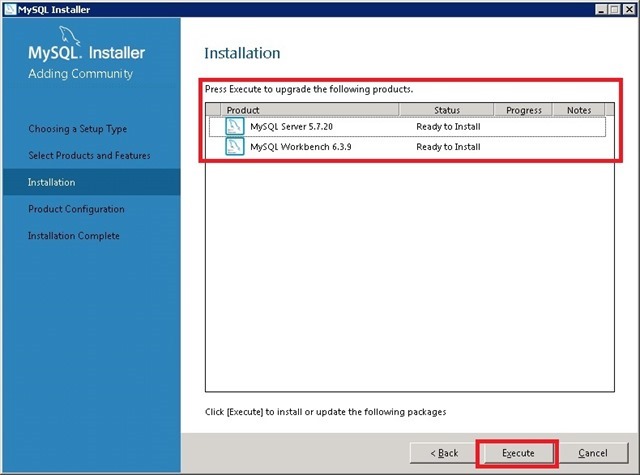This screenshot has width=640, height=475.
Task: Select the Installation step in sidebar
Action: point(91,182)
